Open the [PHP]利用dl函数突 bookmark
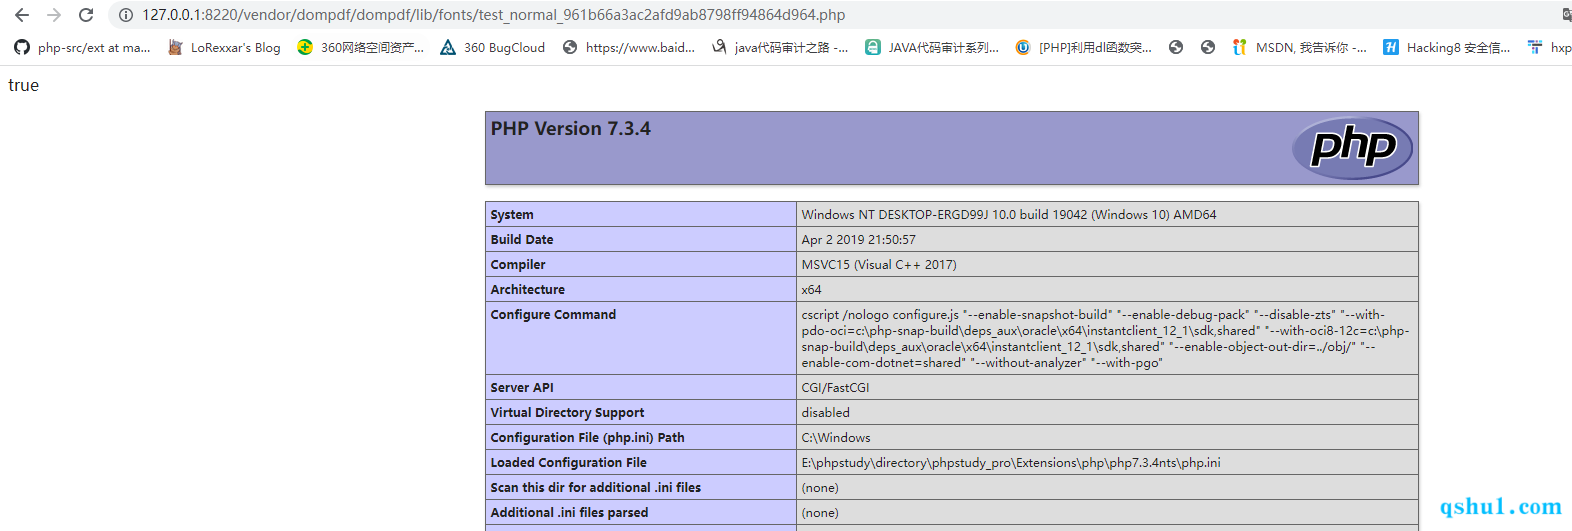The height and width of the screenshot is (531, 1572). click(x=1083, y=47)
